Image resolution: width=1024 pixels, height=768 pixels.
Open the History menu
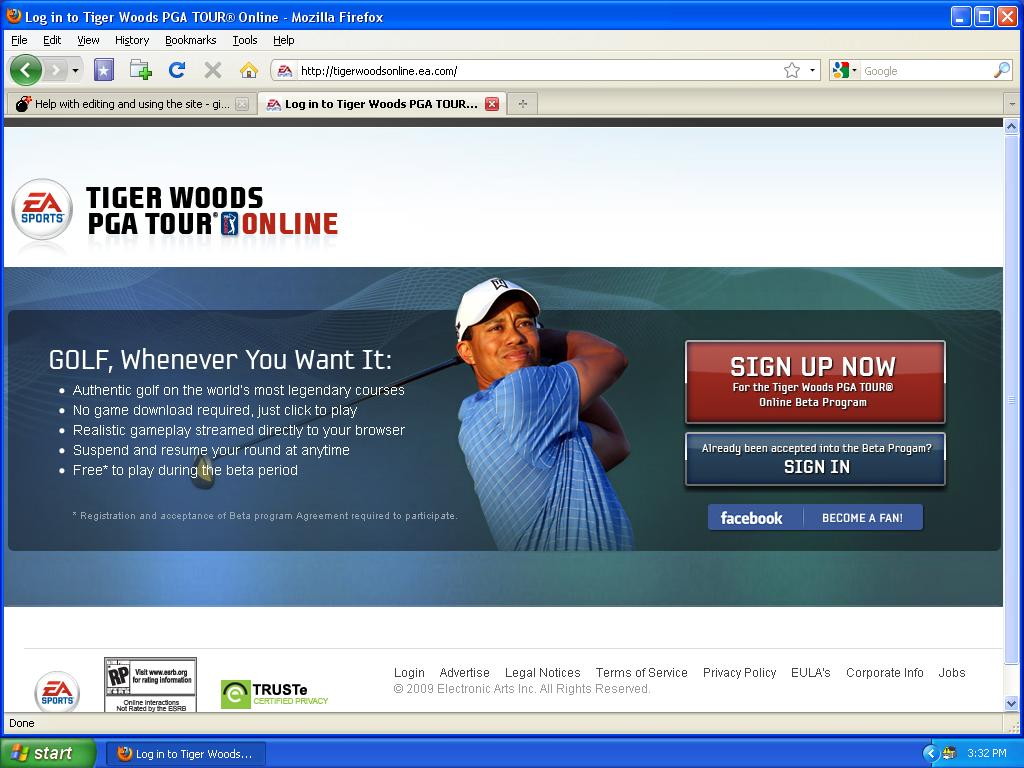coord(132,40)
